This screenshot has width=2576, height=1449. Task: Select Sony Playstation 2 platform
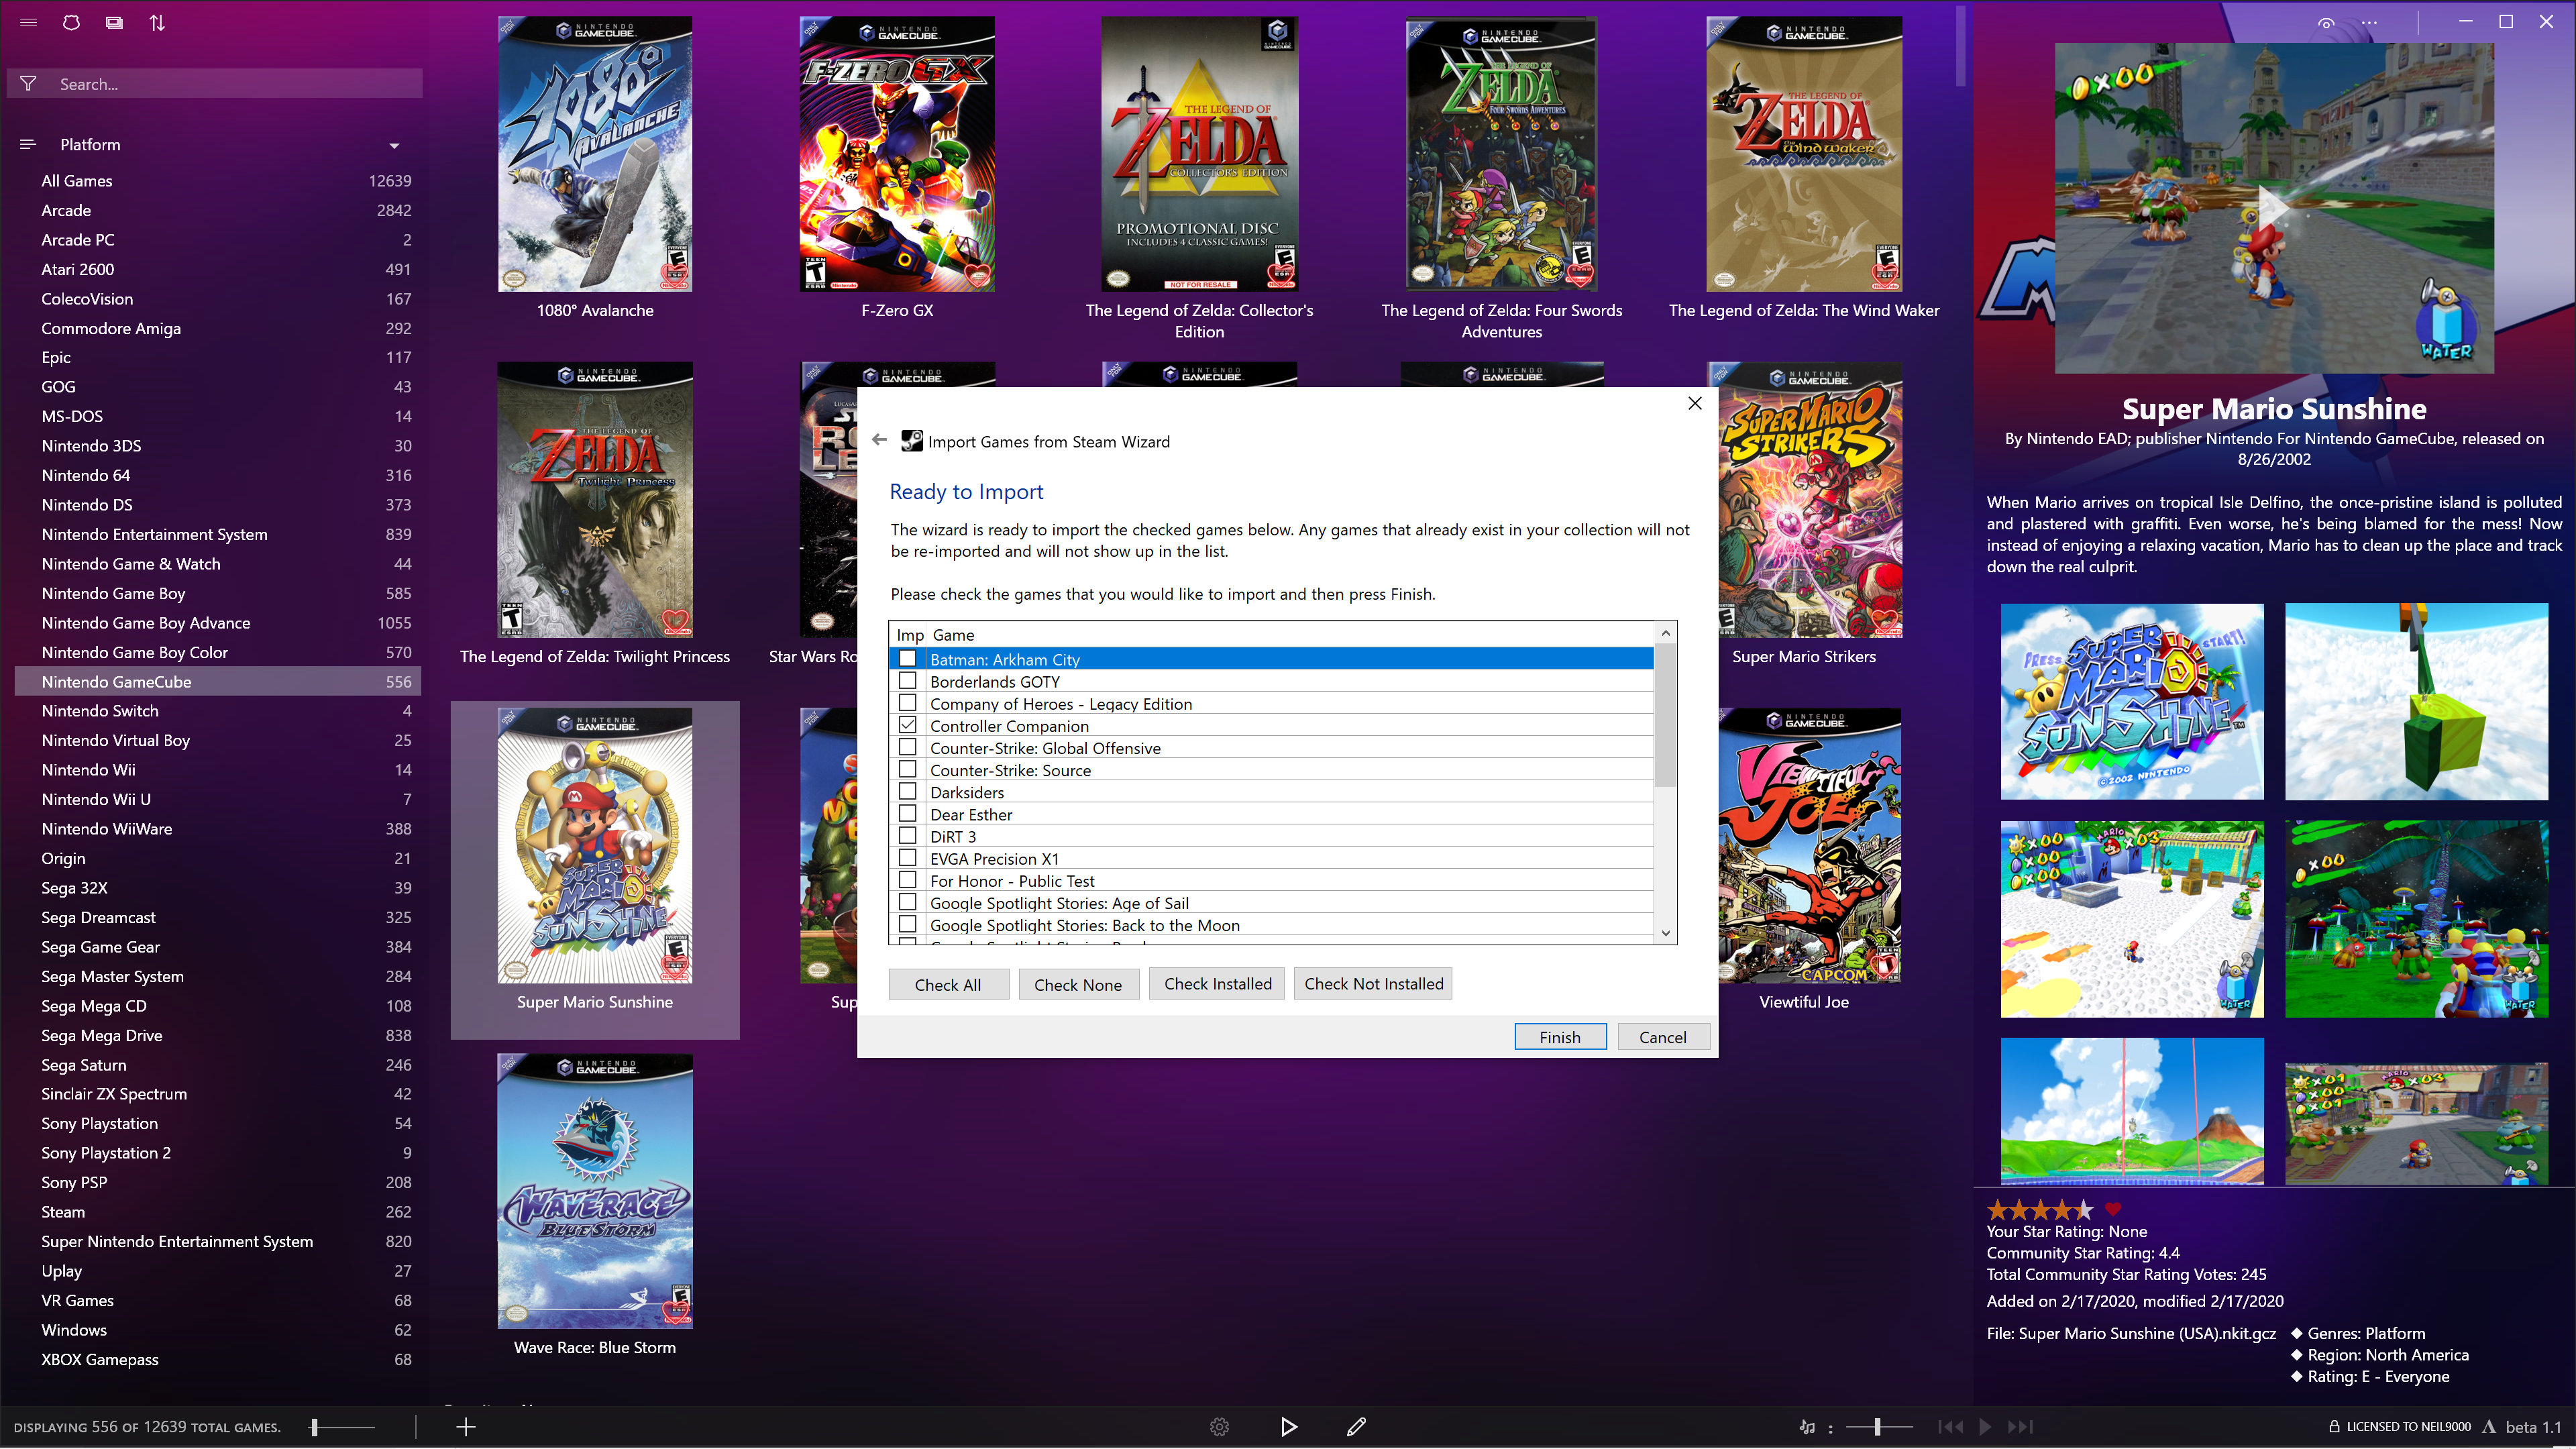pos(218,1152)
